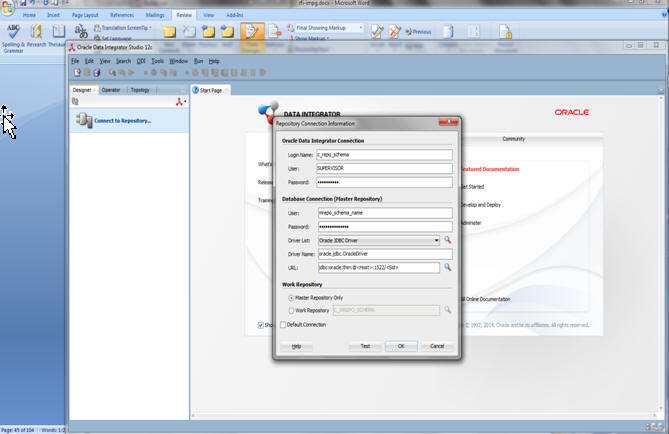Open the Word Page Layout ribbon tab

[85, 15]
